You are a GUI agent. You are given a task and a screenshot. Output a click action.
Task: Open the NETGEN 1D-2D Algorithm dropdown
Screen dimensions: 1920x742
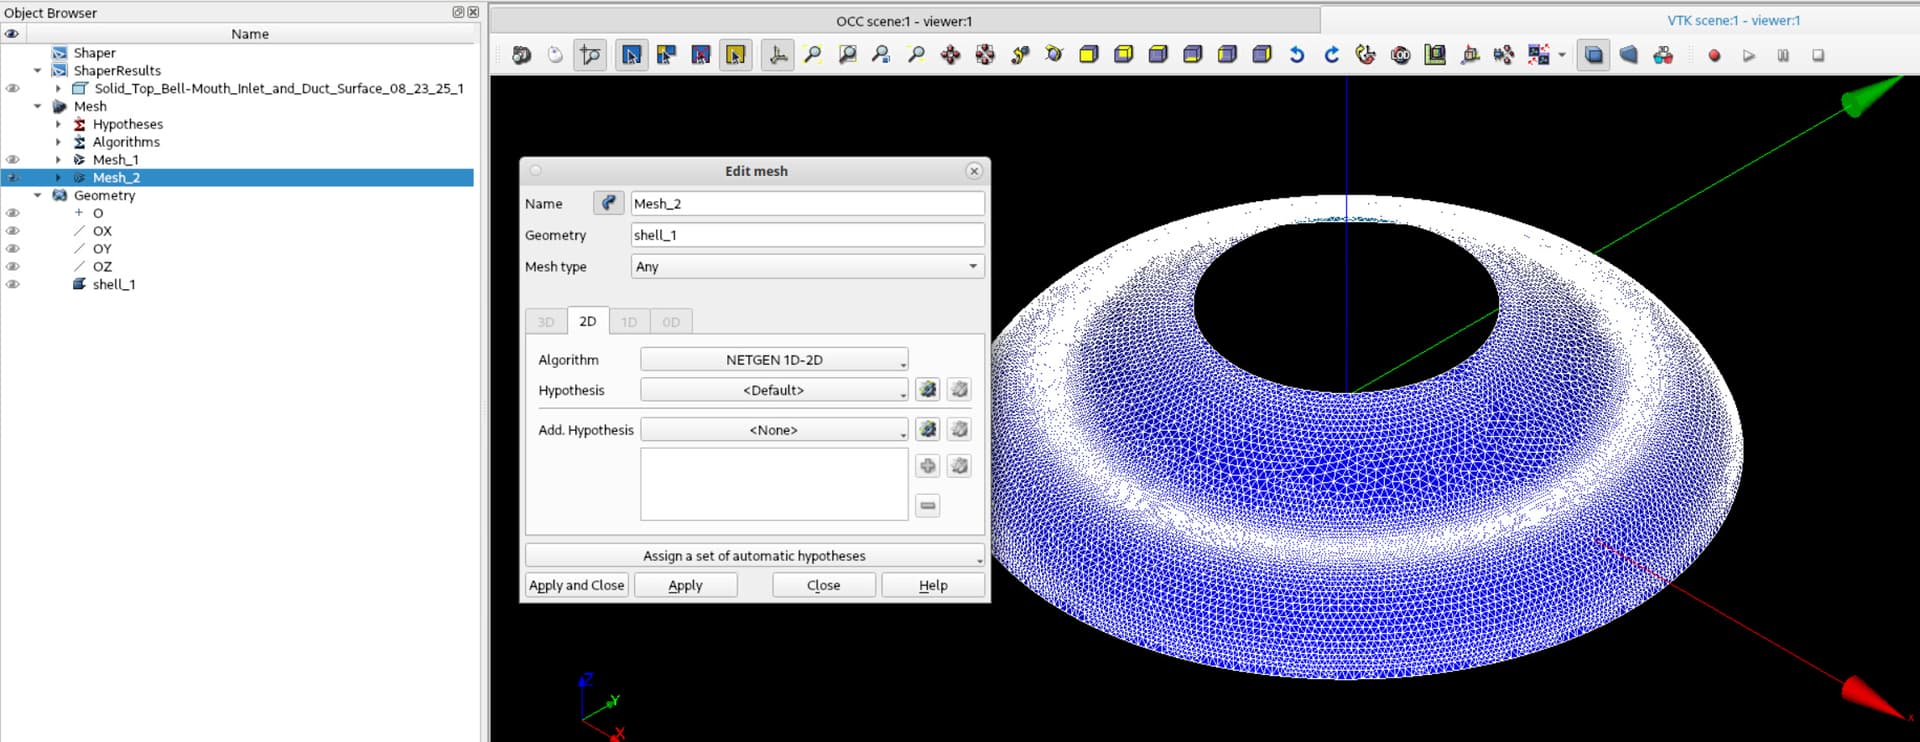pyautogui.click(x=774, y=360)
